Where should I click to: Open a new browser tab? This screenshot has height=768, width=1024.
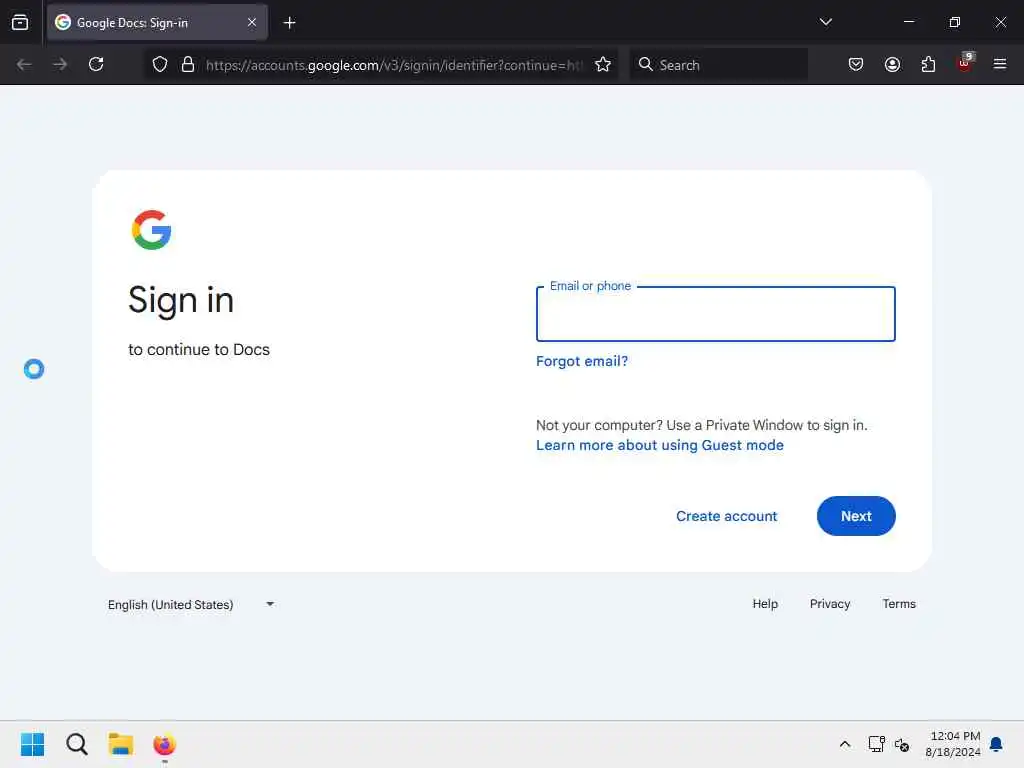coord(289,22)
